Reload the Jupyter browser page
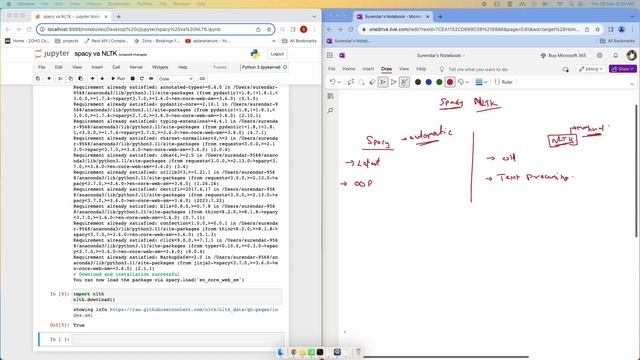The width and height of the screenshot is (640, 360). 29,29
